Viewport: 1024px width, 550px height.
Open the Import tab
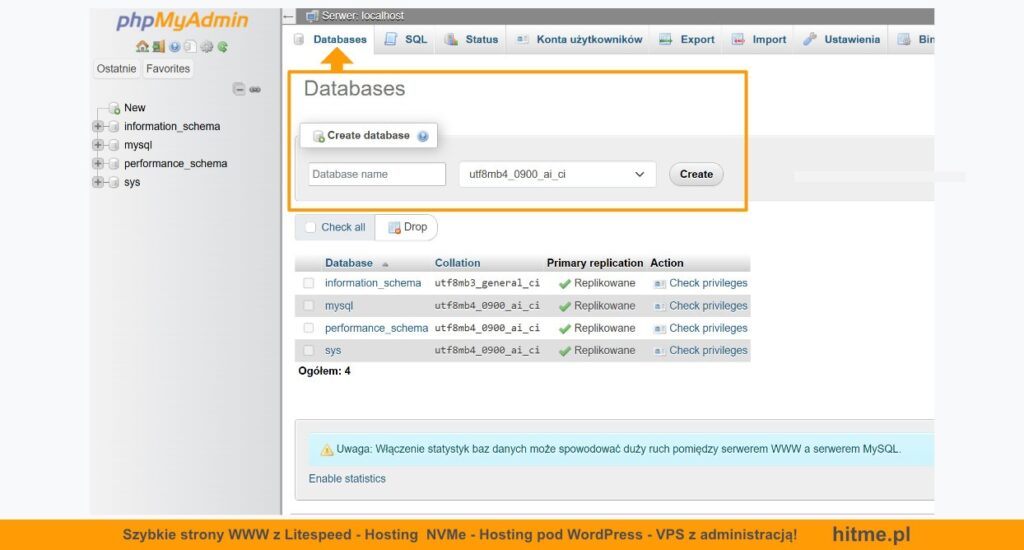(x=759, y=39)
